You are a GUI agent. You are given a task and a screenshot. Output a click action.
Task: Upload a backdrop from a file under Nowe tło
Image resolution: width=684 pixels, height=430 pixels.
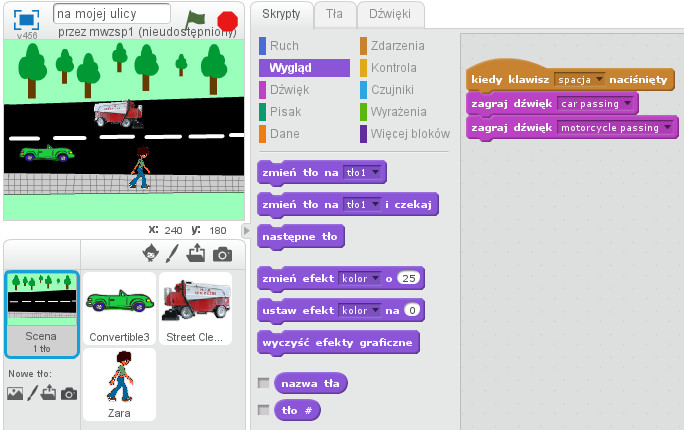tap(48, 392)
